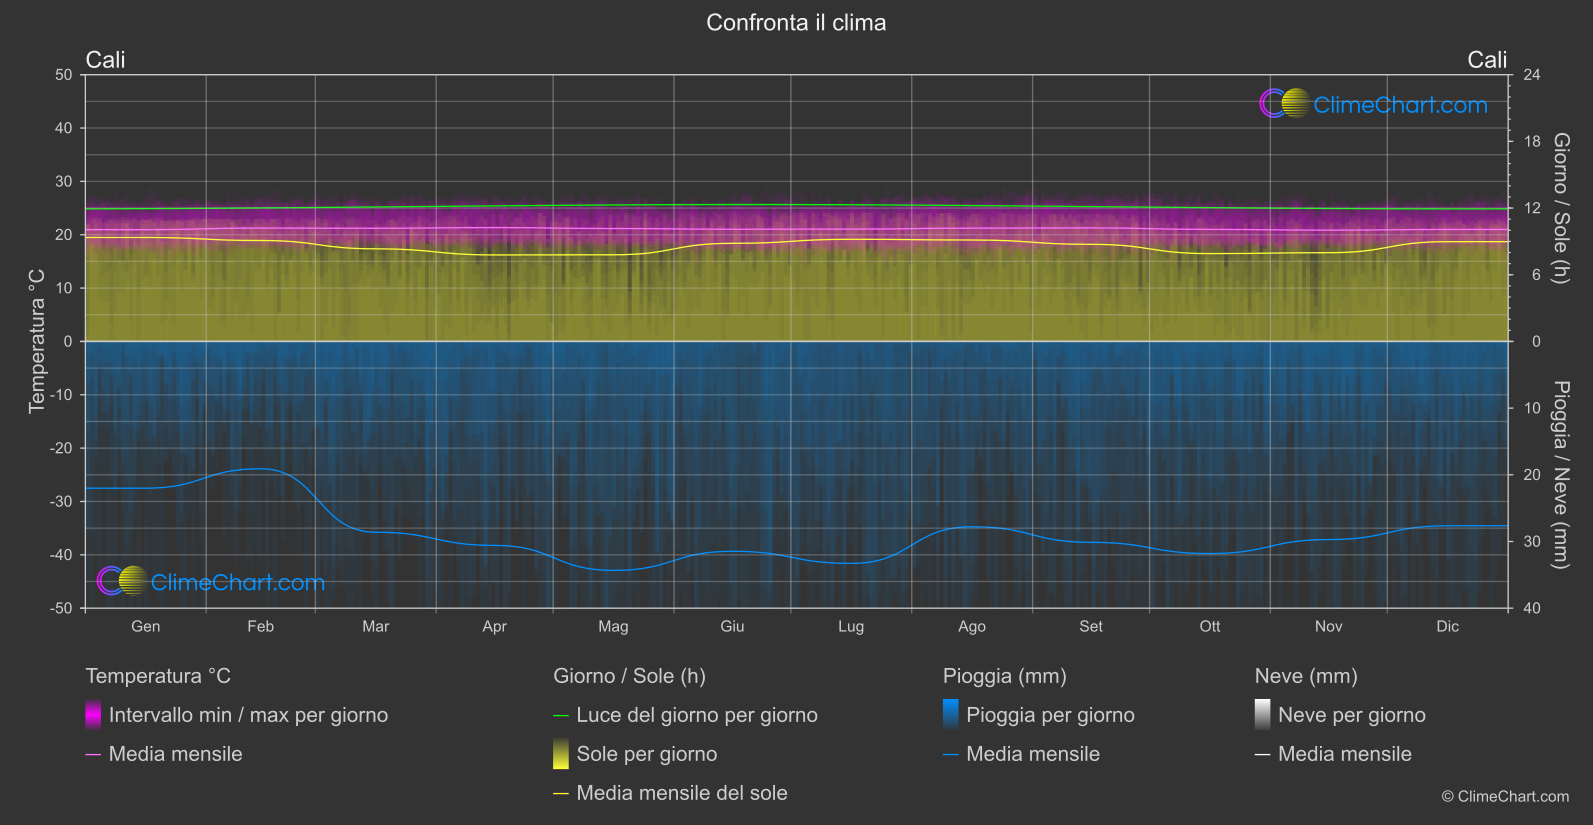This screenshot has width=1593, height=825.
Task: Click the ClimeChart.com logo icon bottom left
Action: 122,581
